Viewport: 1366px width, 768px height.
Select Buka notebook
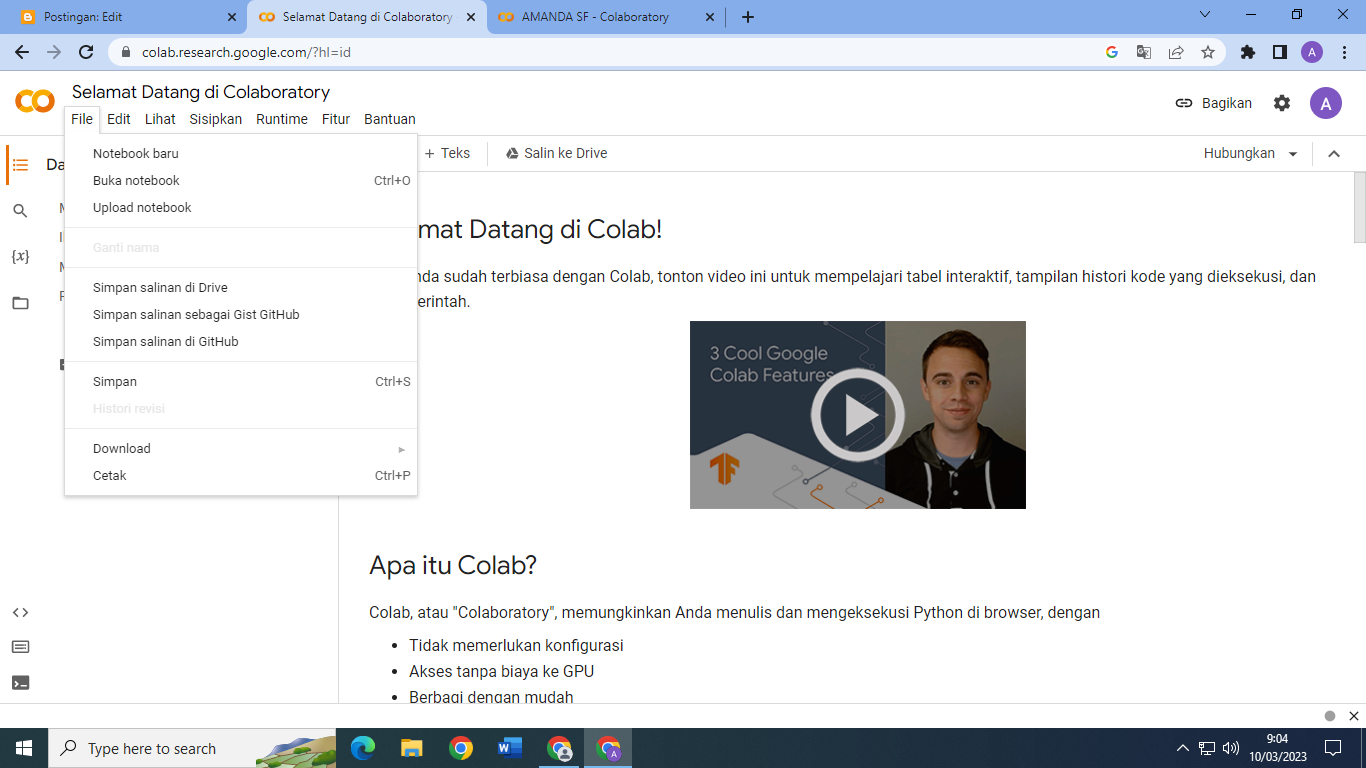(x=241, y=181)
